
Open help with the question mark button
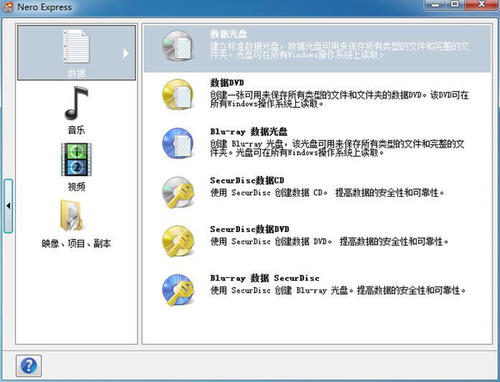29,366
